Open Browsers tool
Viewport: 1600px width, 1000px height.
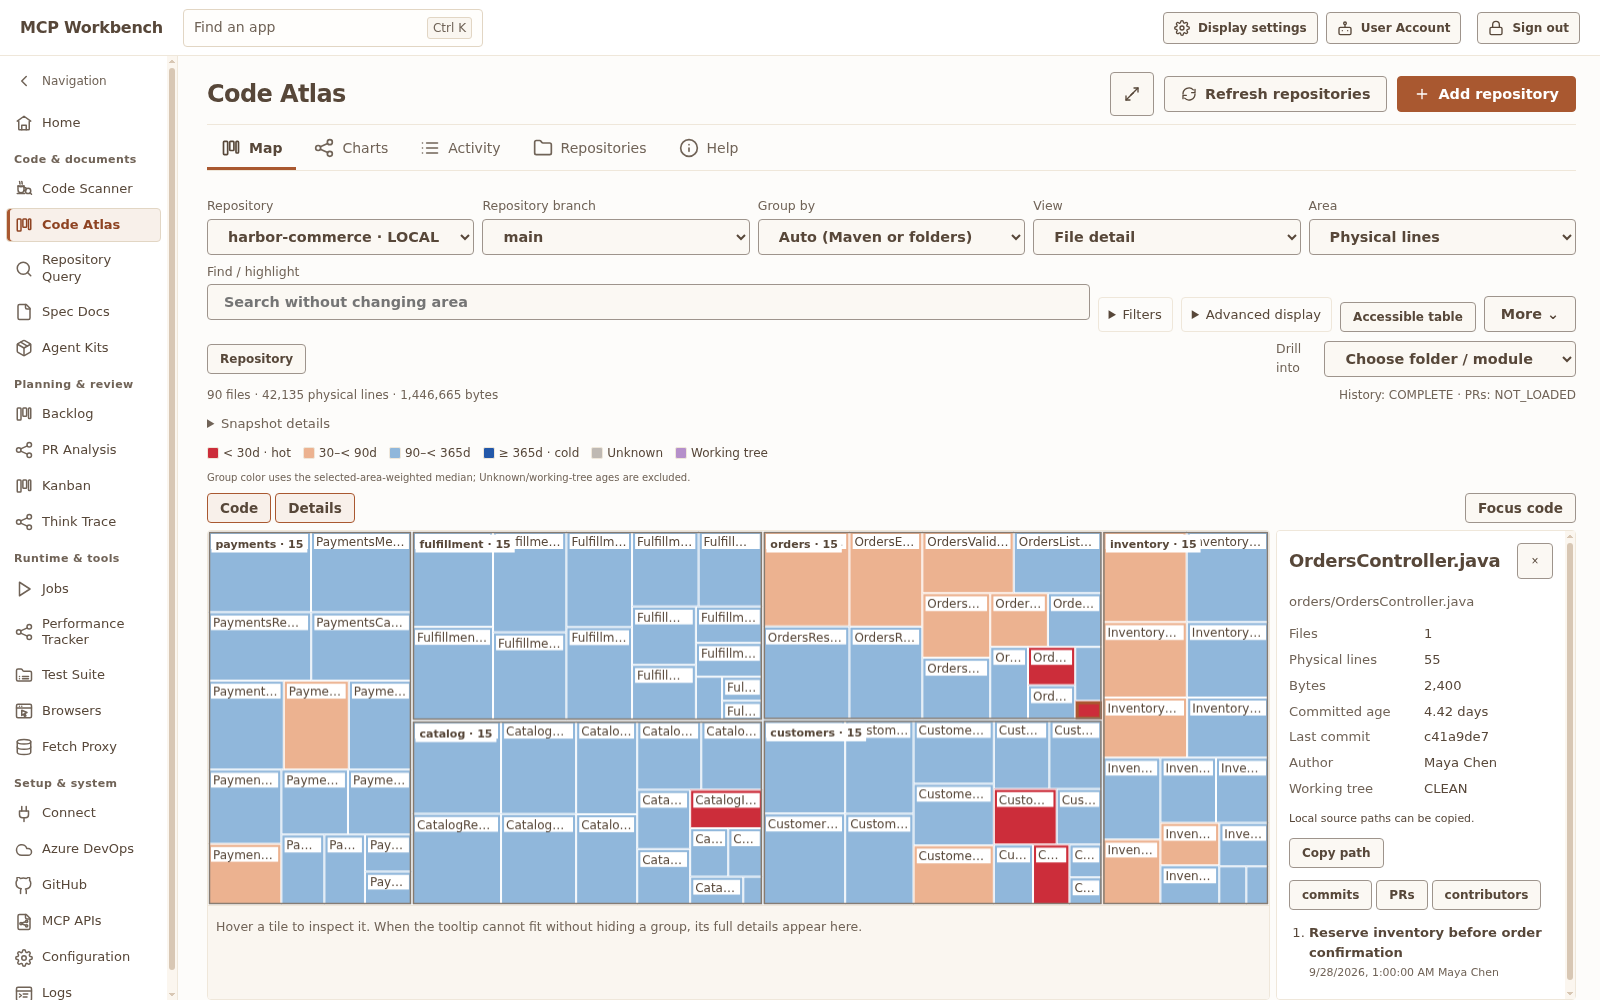84,711
